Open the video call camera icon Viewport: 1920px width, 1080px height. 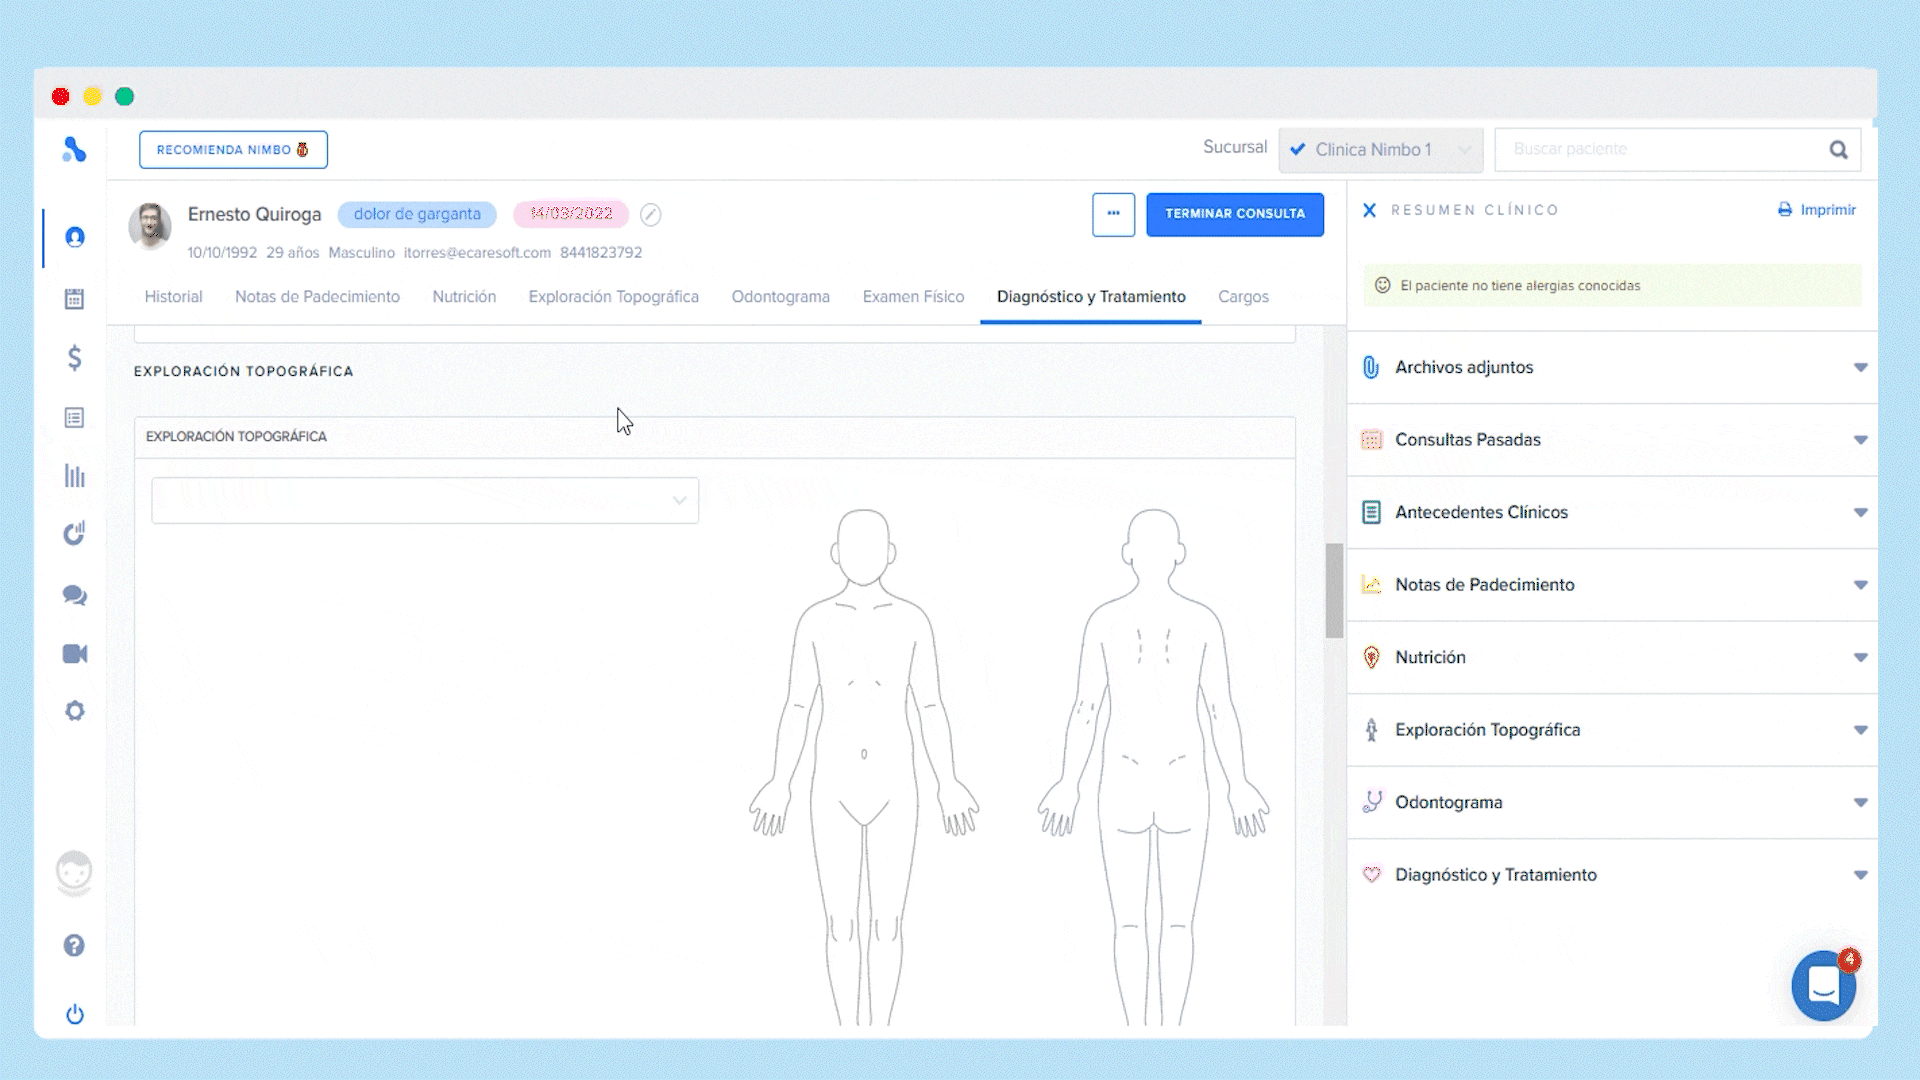click(74, 654)
